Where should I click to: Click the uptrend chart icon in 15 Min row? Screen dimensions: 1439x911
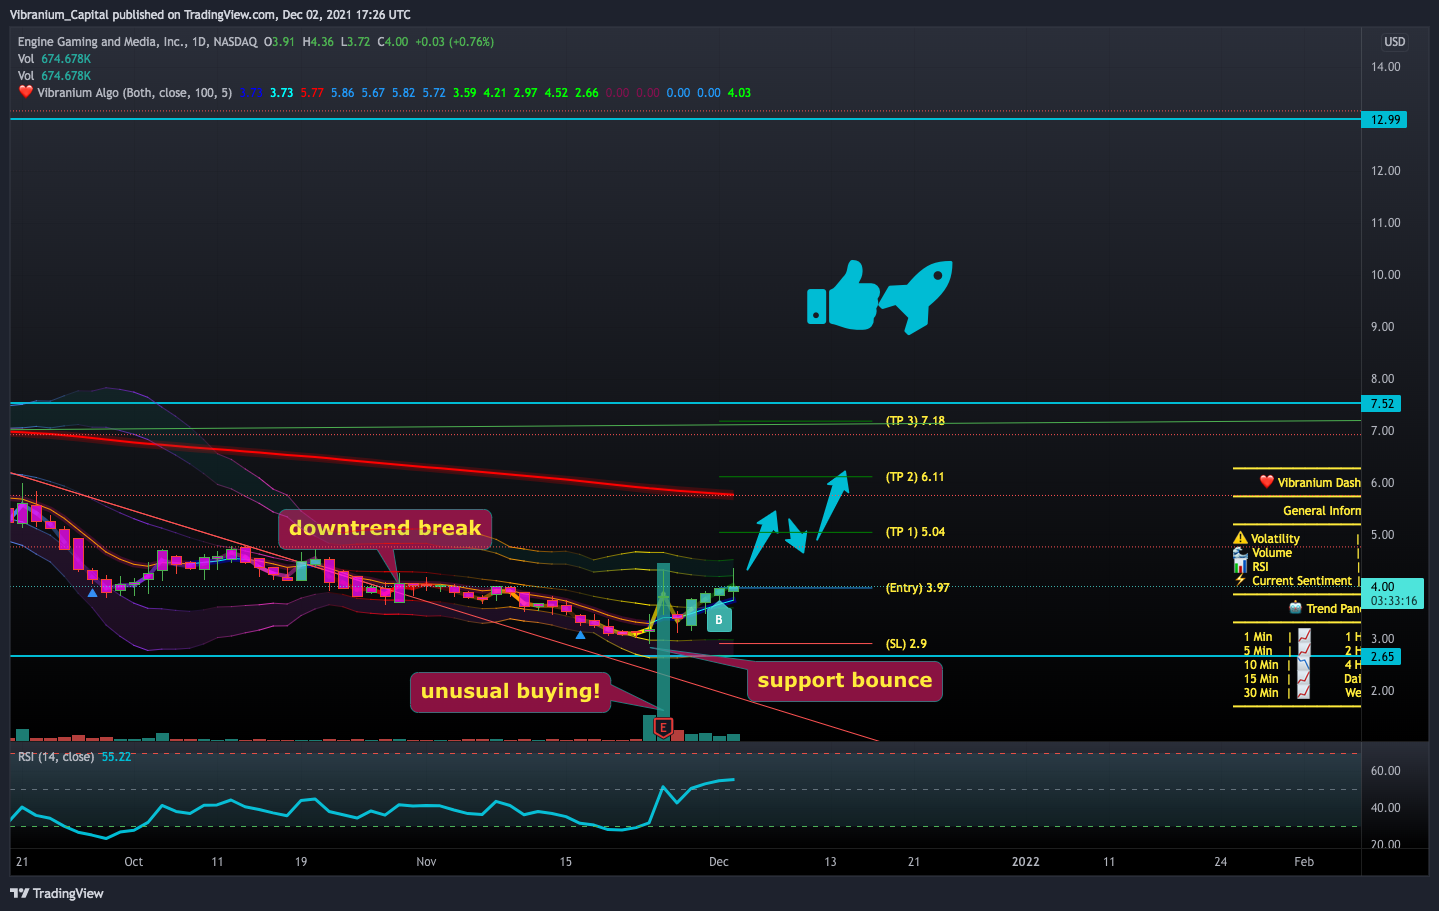coord(1304,678)
